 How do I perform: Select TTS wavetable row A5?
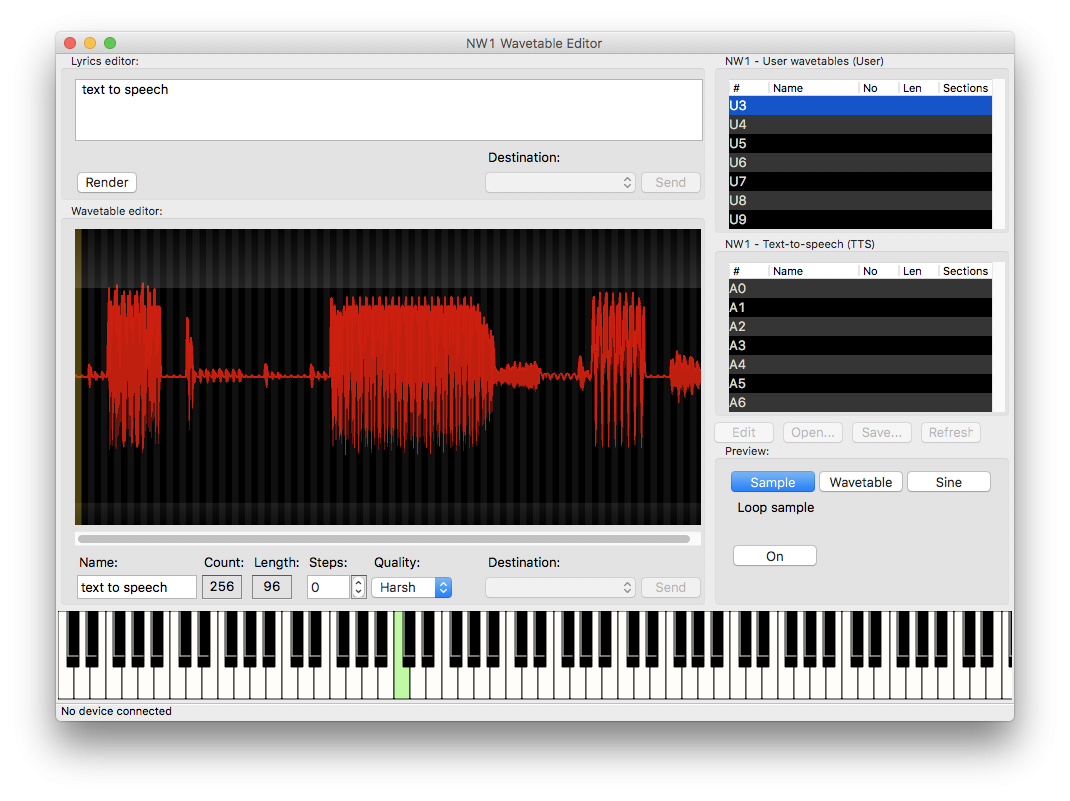(860, 383)
